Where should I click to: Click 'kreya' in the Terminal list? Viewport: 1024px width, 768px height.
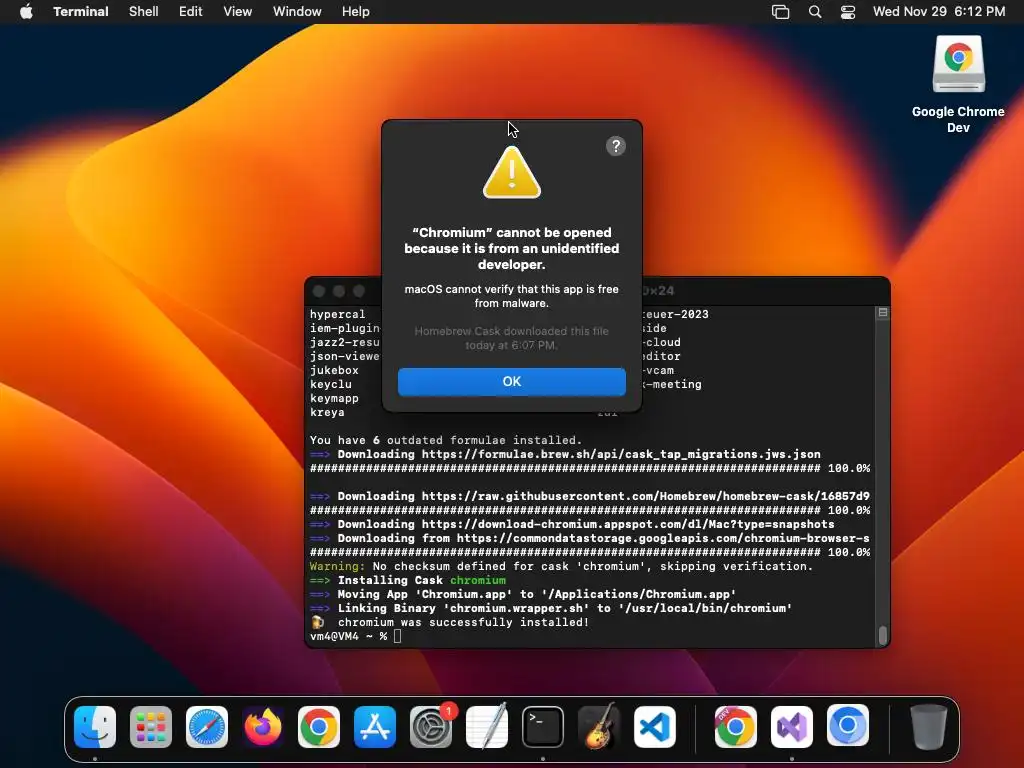327,413
